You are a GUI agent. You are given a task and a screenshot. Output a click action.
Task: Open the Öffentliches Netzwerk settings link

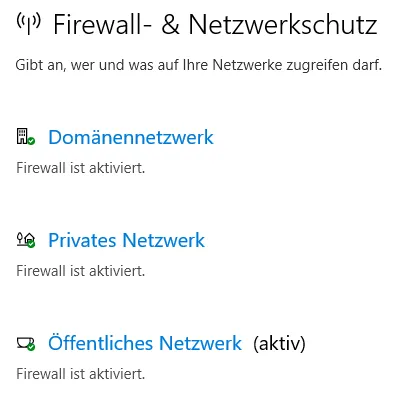tap(145, 343)
